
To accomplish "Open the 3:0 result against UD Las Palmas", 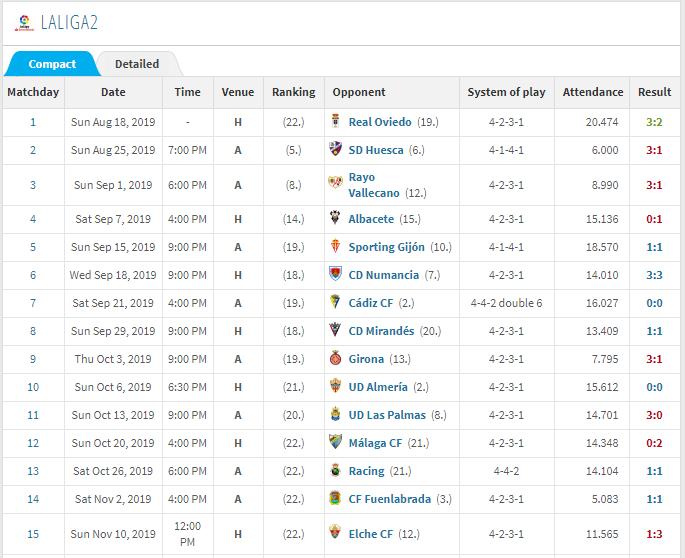I will click(654, 415).
